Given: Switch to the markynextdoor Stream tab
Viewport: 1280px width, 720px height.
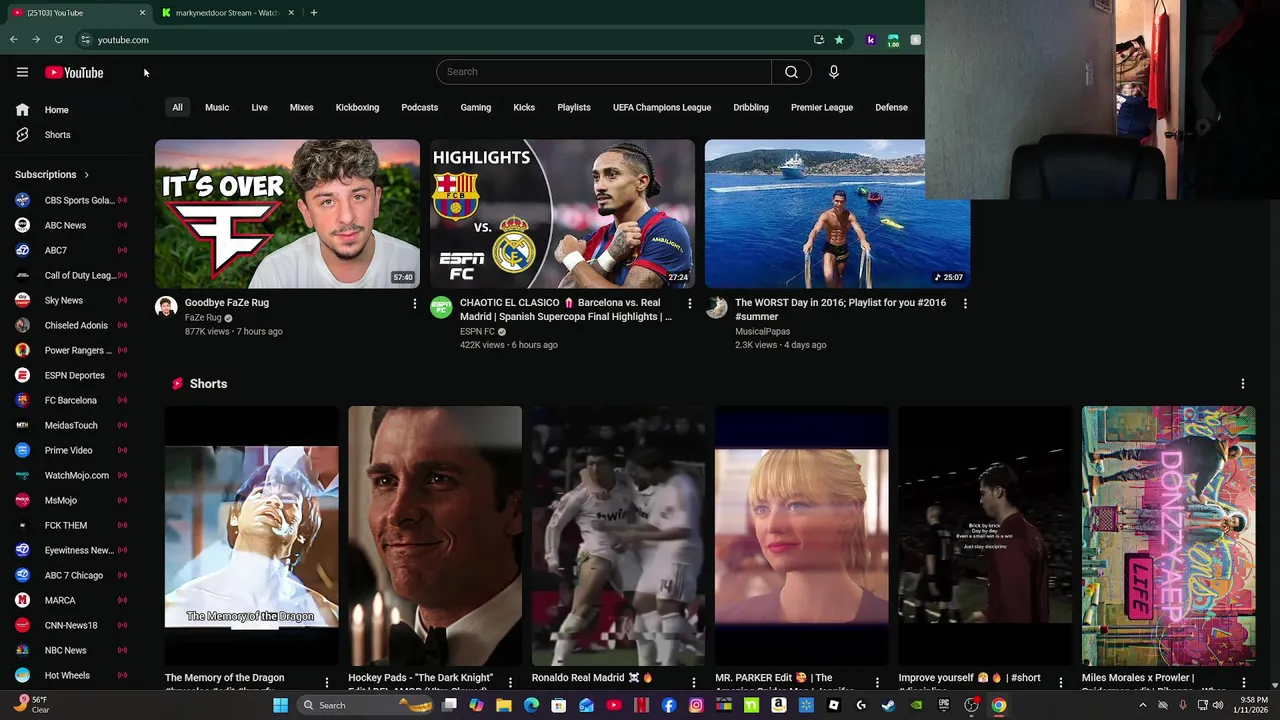Looking at the screenshot, I should click(x=225, y=13).
